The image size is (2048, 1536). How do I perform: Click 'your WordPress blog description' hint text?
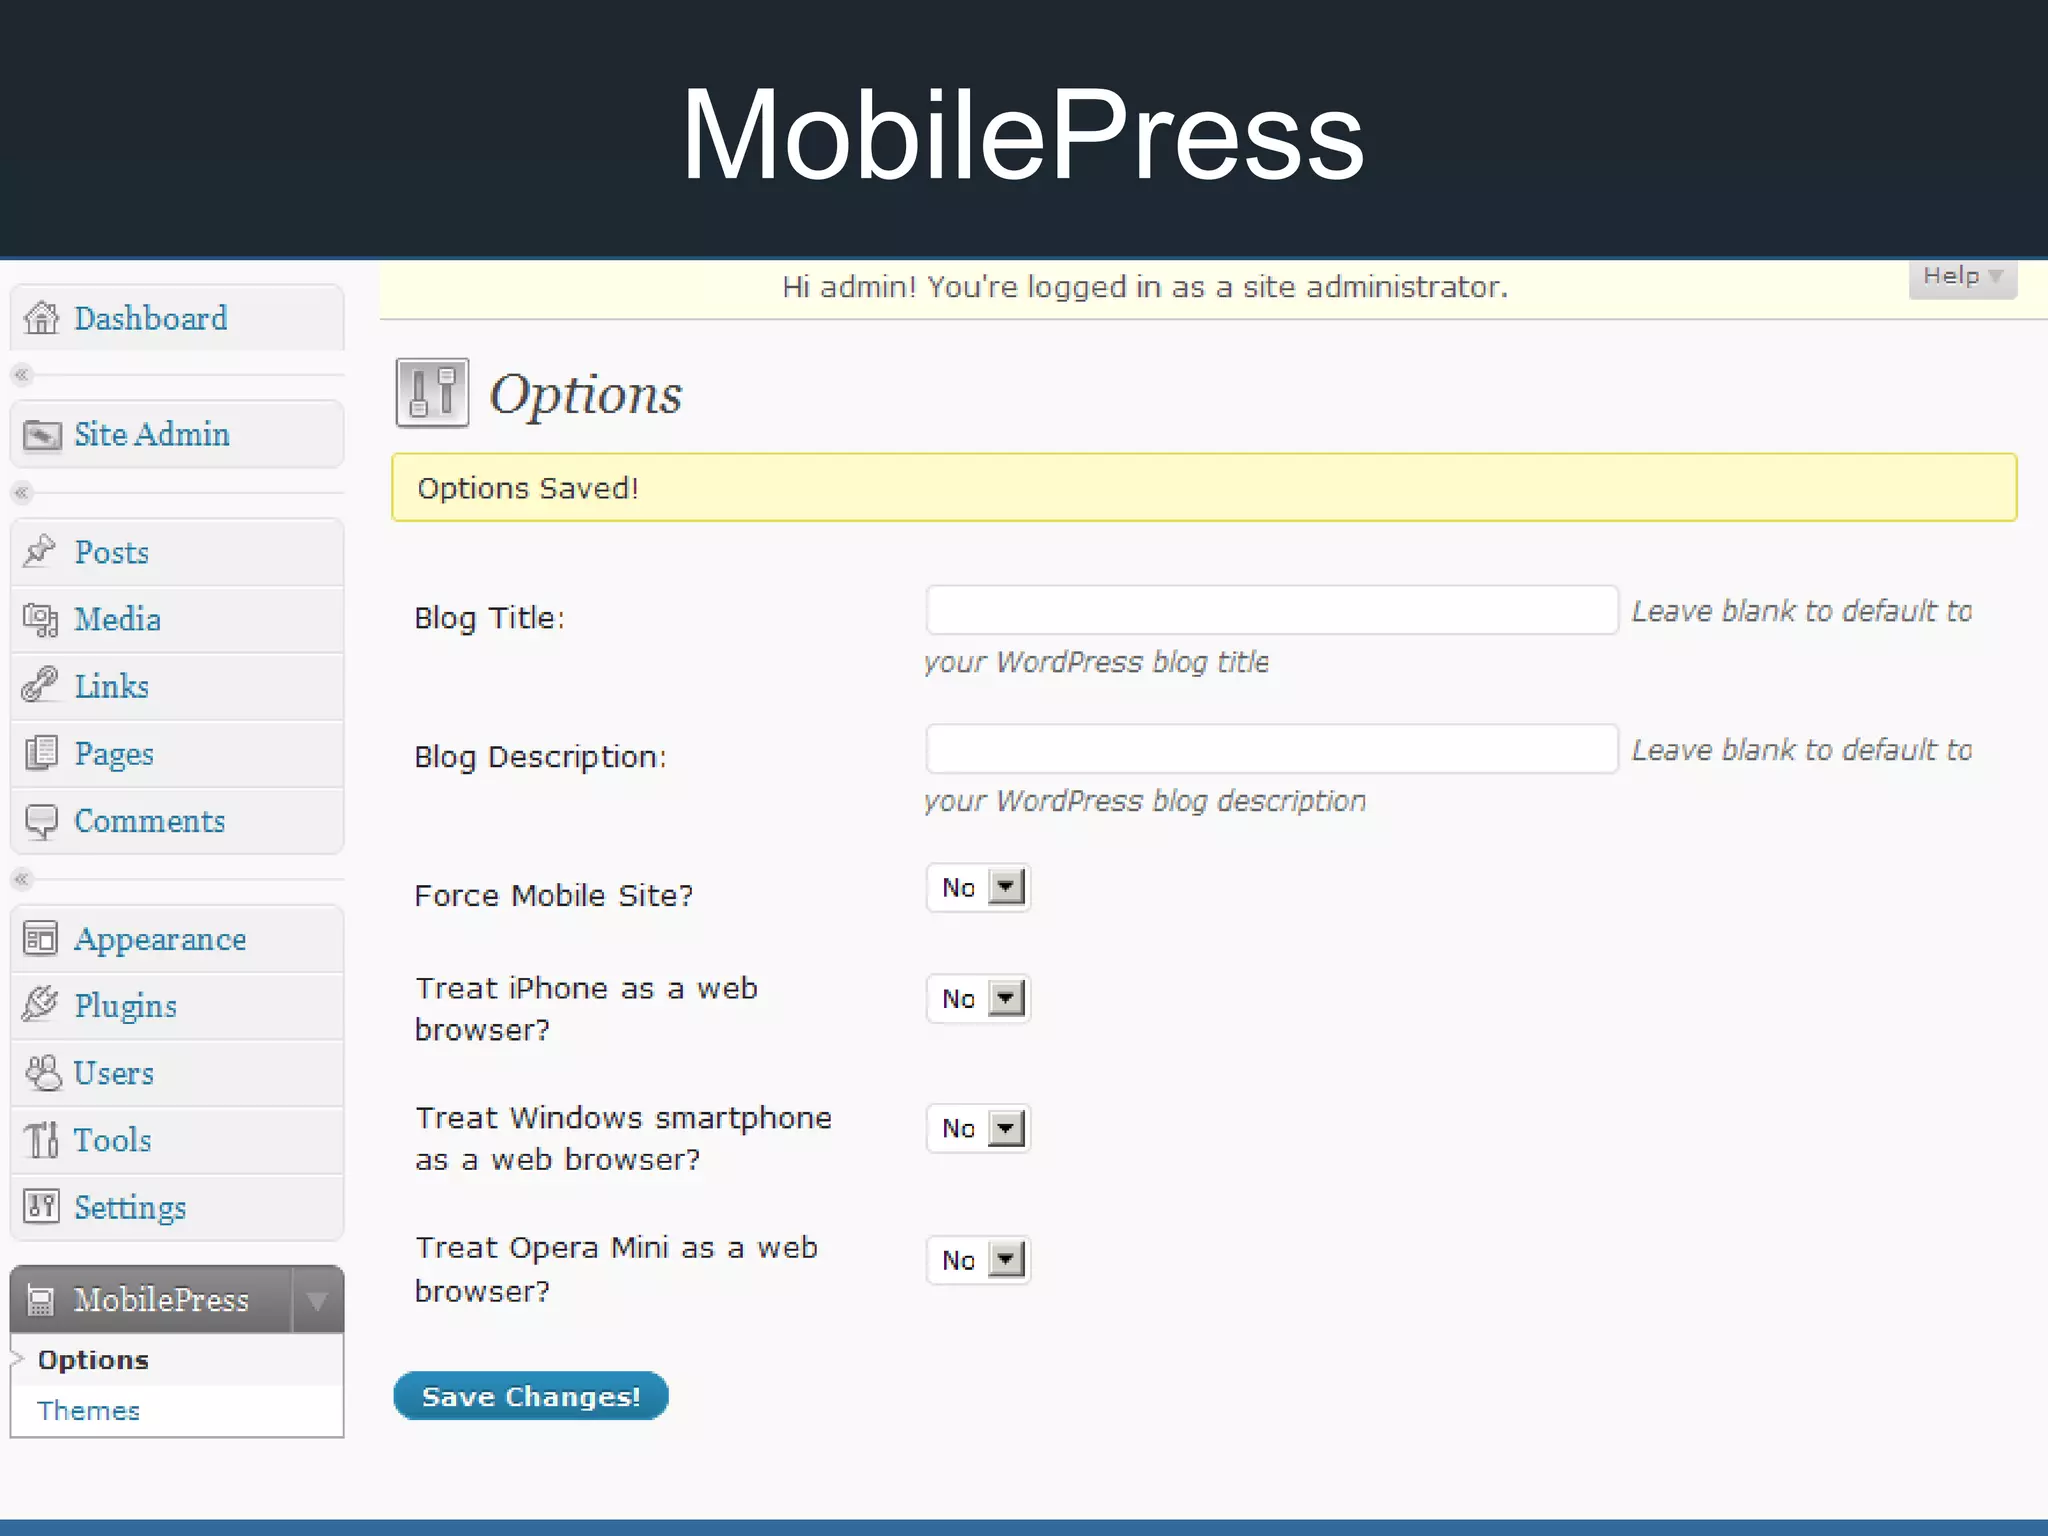[x=1145, y=802]
